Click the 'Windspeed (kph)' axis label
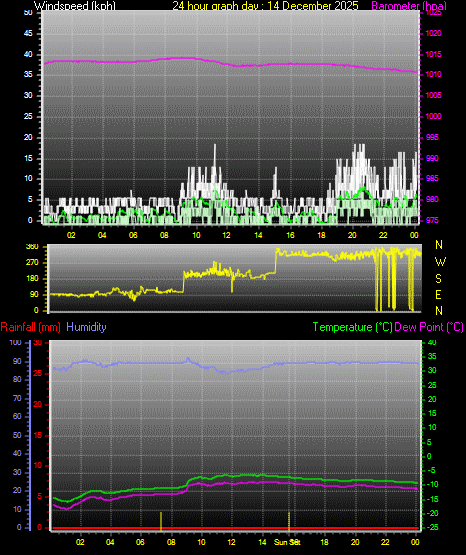Viewport: 466px width, 555px height. 75,6
